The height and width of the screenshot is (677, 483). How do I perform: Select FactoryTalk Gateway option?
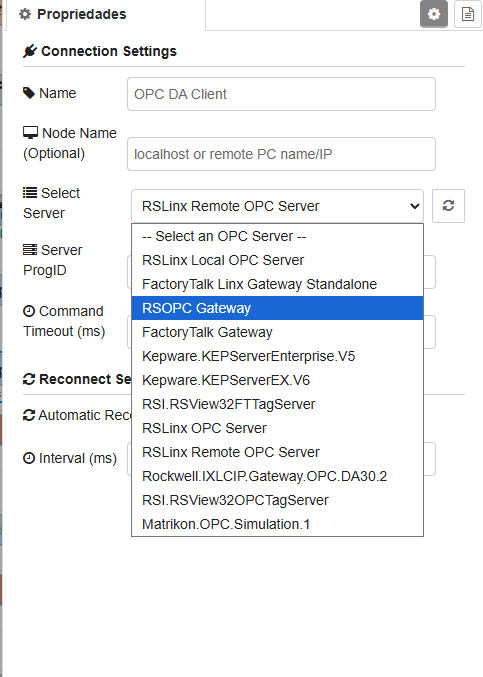point(278,332)
